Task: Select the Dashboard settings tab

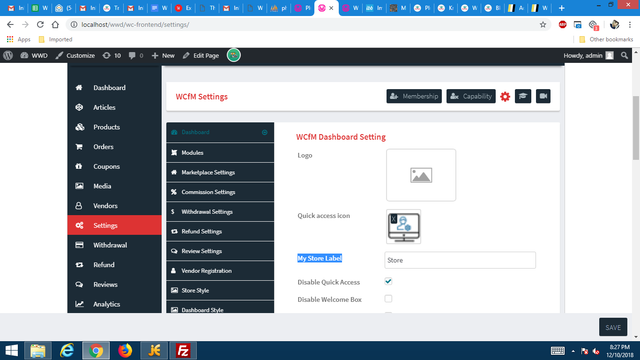Action: click(x=220, y=132)
